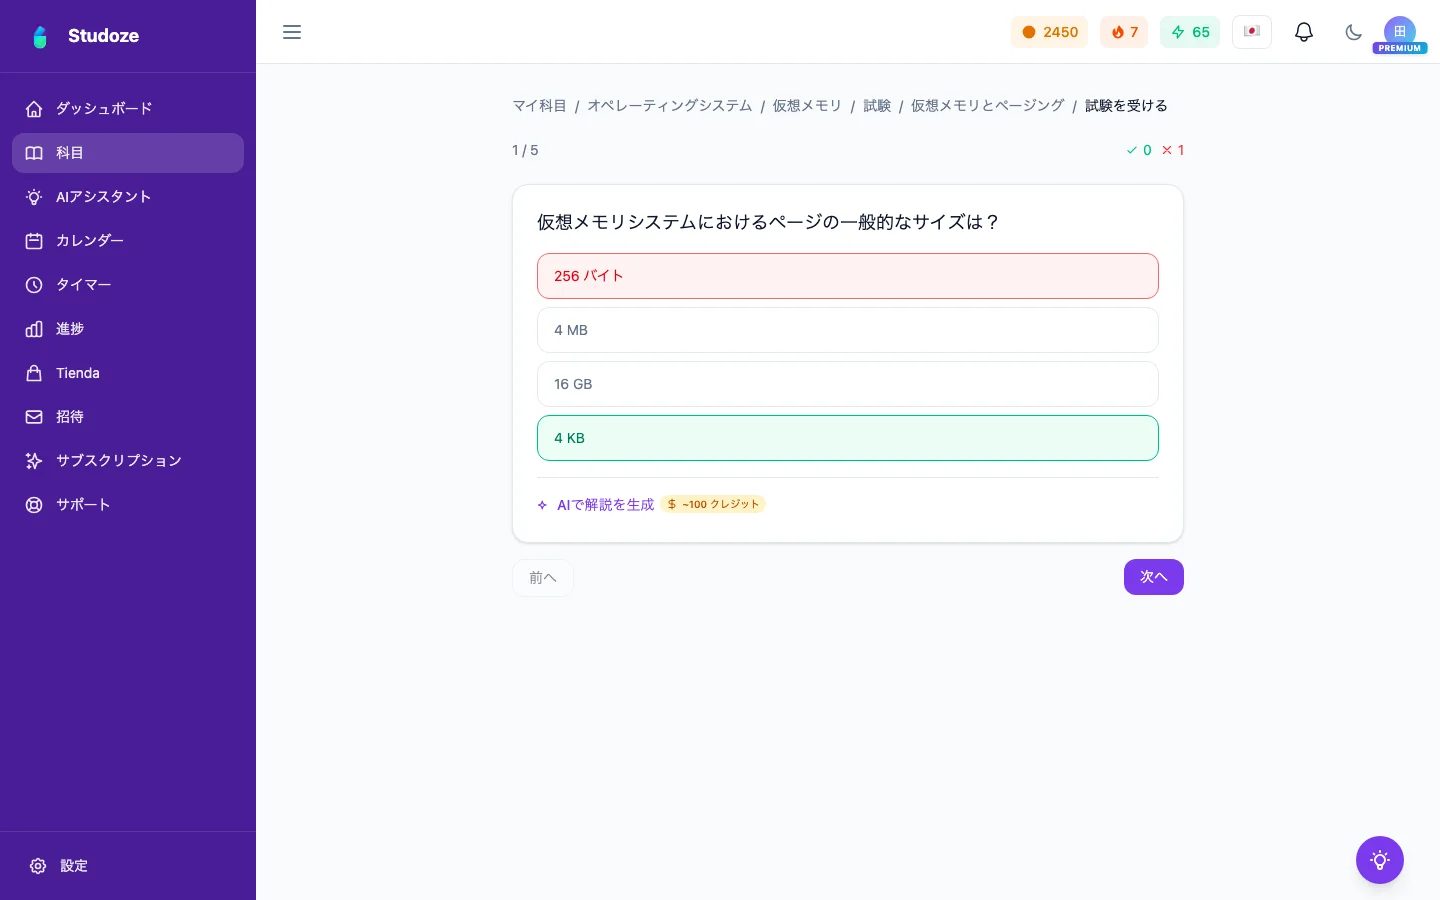Viewport: 1440px width, 900px height.
Task: Go to マイ科目 breadcrumb
Action: (x=540, y=106)
